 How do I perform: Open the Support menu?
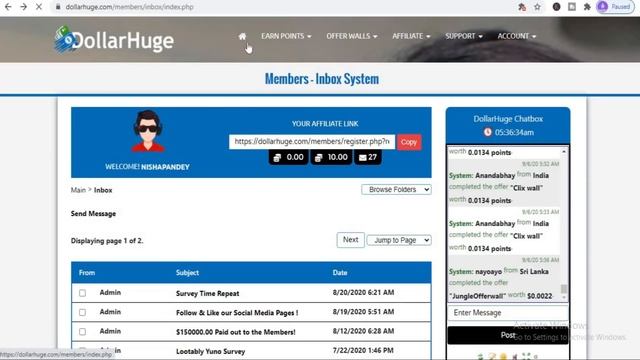coord(464,36)
